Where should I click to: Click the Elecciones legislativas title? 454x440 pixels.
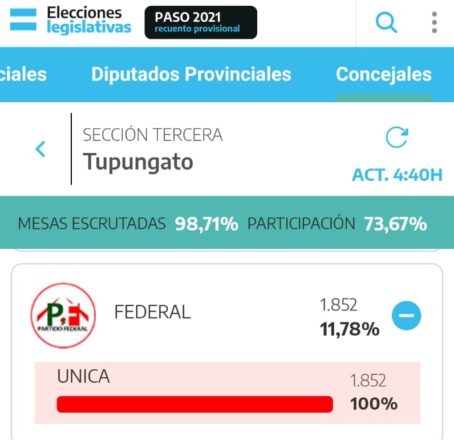(x=89, y=20)
